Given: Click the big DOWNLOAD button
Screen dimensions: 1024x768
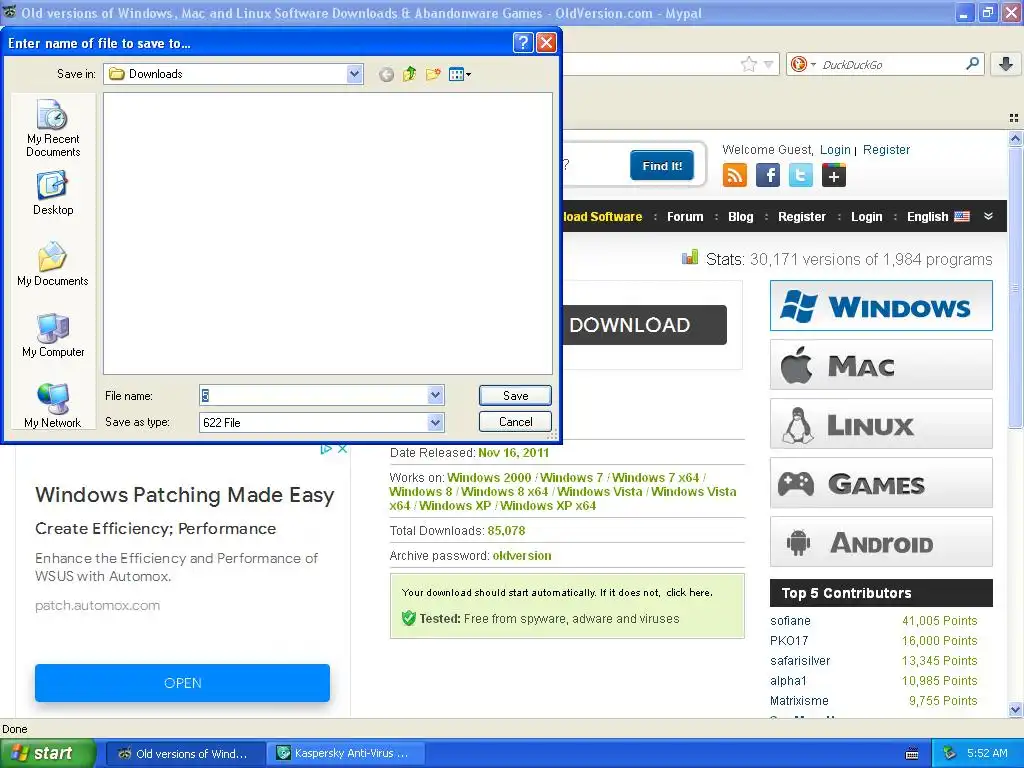Looking at the screenshot, I should point(645,325).
